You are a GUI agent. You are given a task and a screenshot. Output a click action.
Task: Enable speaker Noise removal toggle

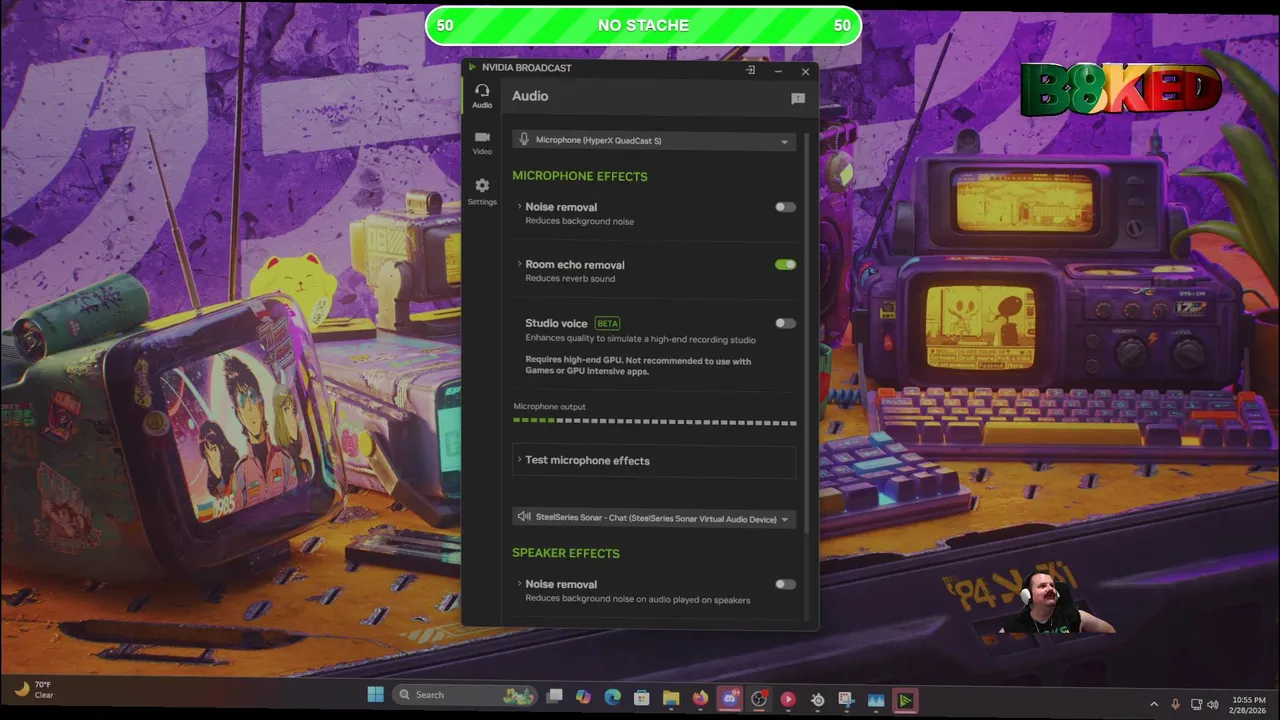[x=785, y=584]
